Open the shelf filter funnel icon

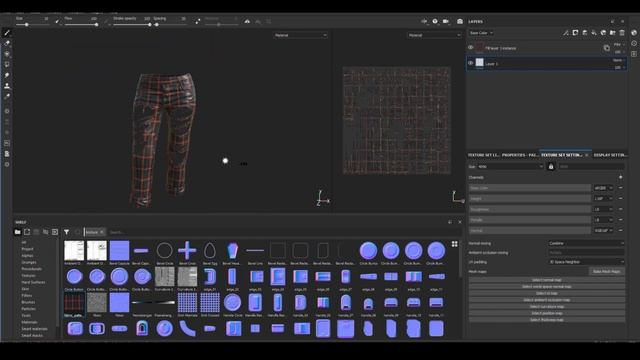pyautogui.click(x=67, y=232)
